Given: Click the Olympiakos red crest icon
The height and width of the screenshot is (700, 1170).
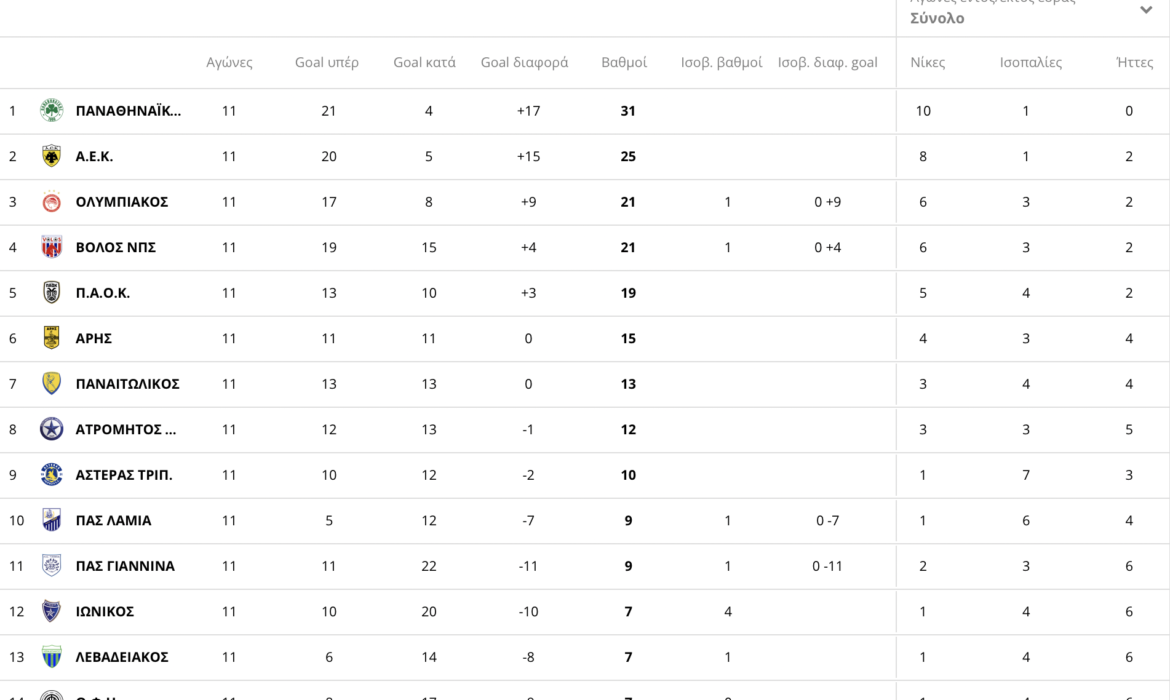Looking at the screenshot, I should point(51,202).
